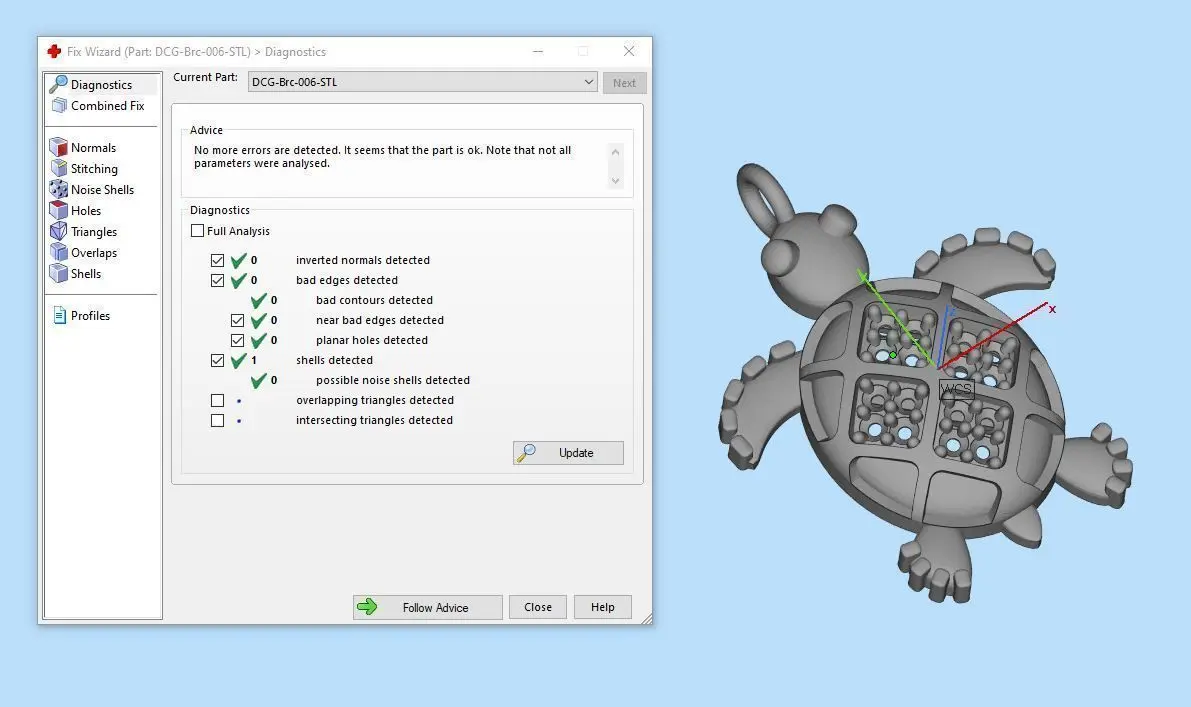Click the green check beside bad contours detected
Image resolution: width=1191 pixels, height=707 pixels.
[x=259, y=301]
